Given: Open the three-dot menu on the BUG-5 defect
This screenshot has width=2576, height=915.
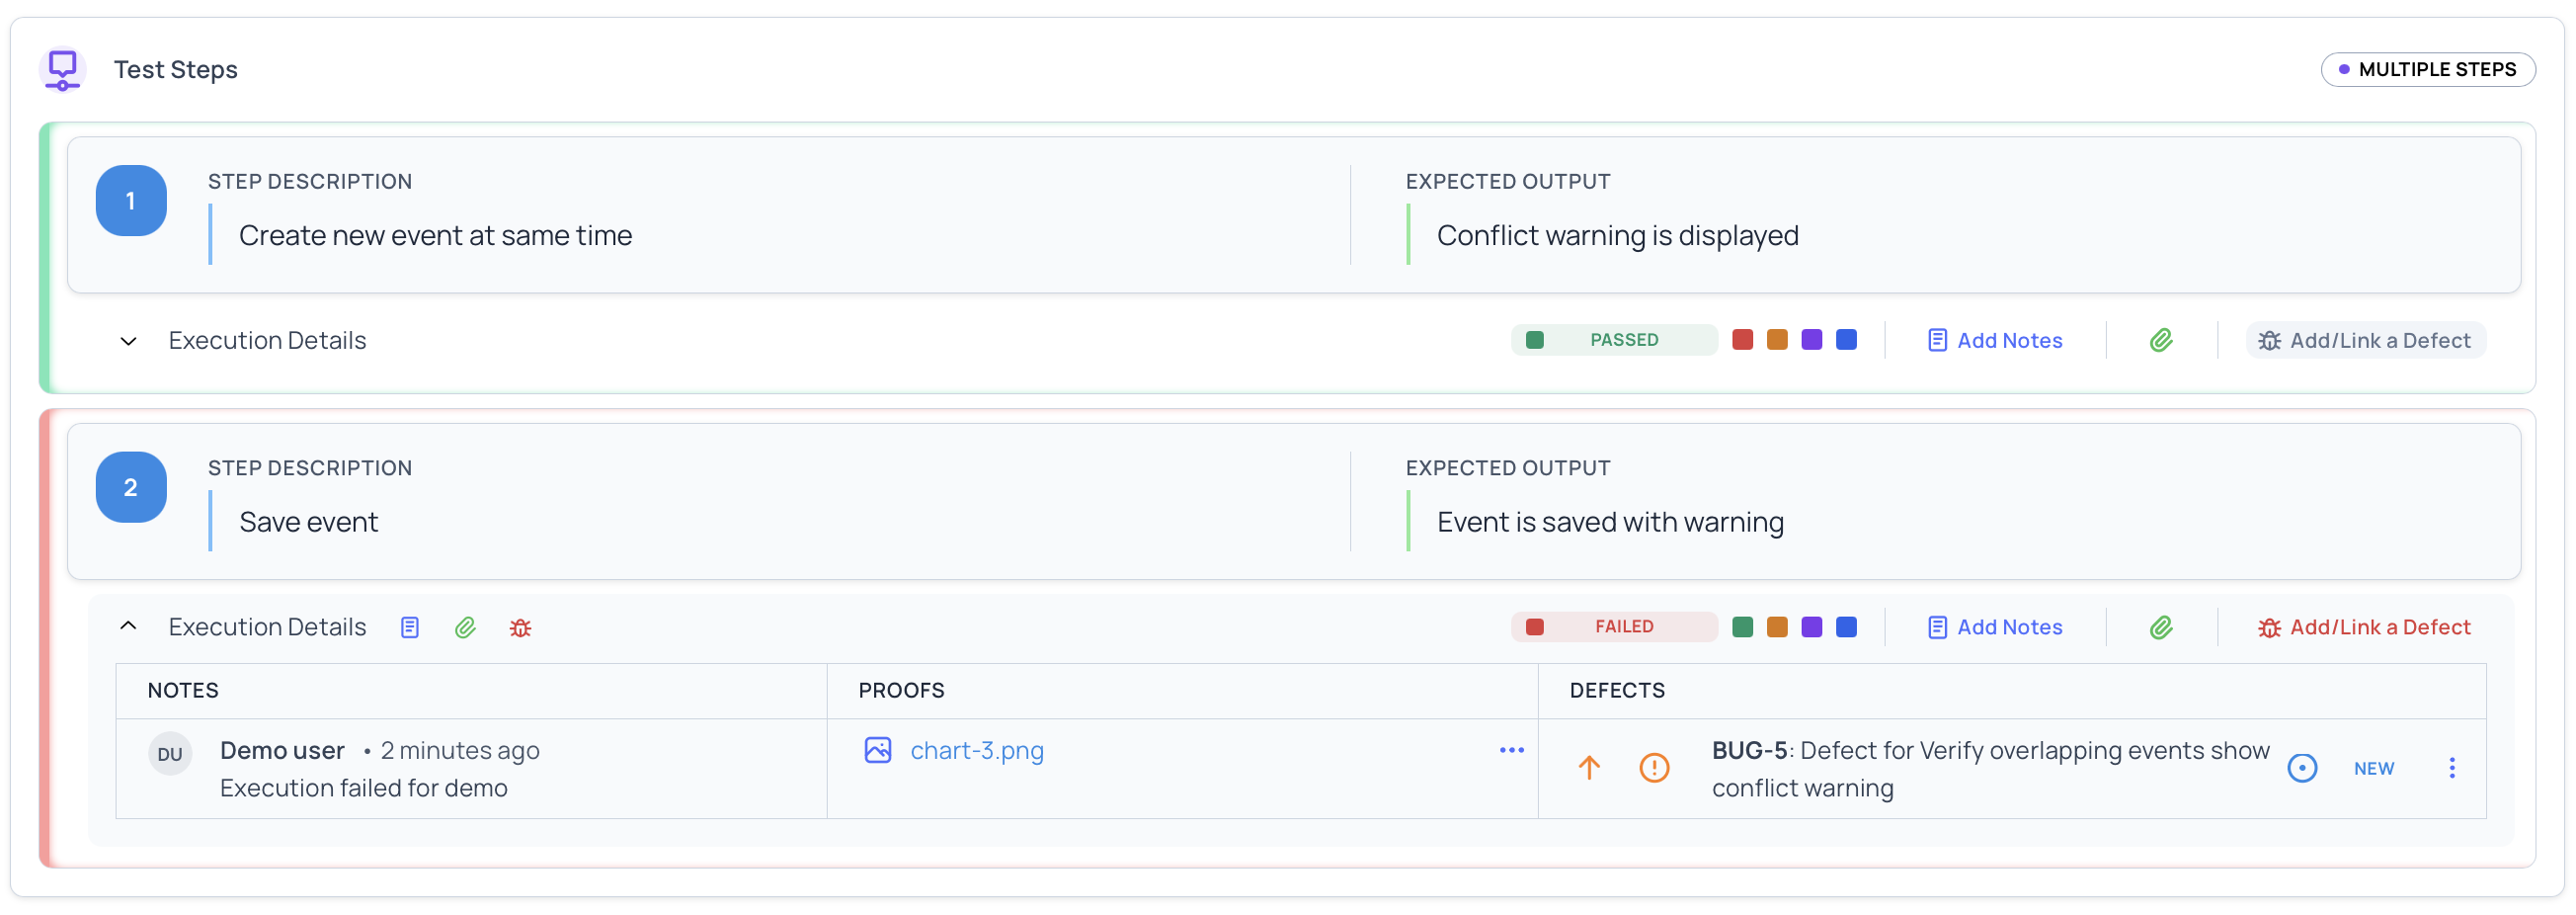Looking at the screenshot, I should pyautogui.click(x=2452, y=768).
